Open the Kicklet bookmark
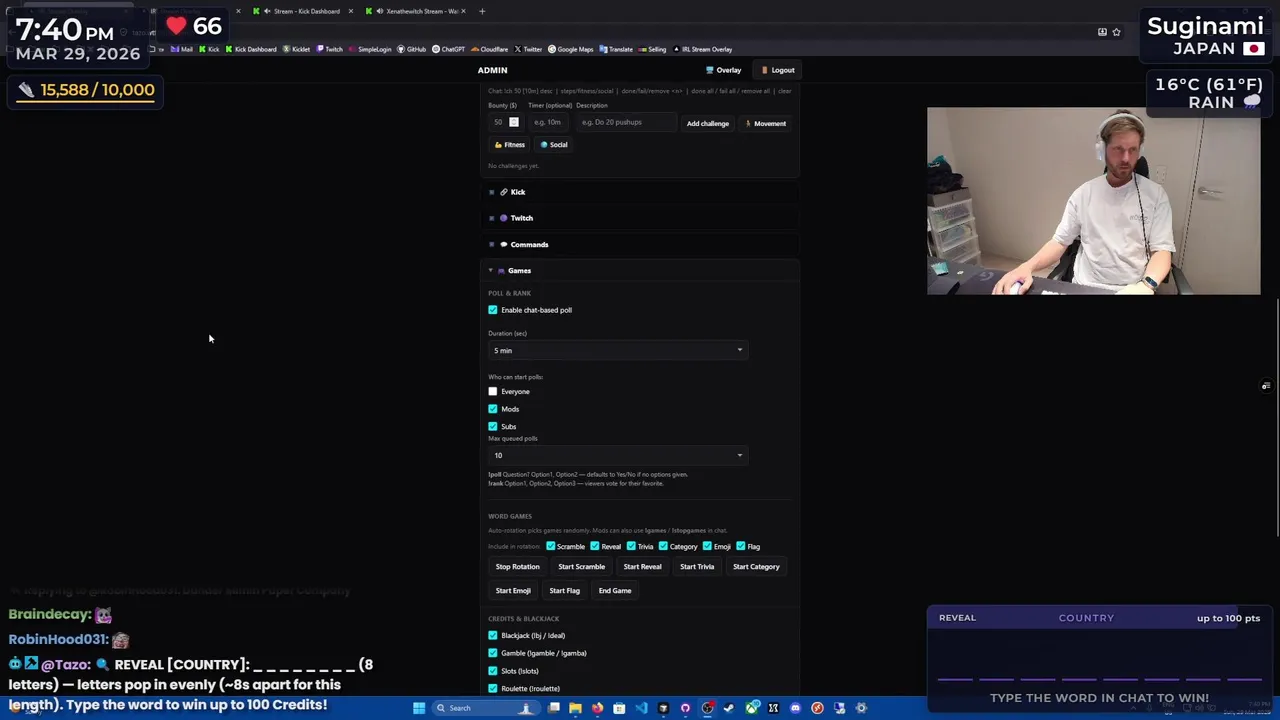This screenshot has height=720, width=1280. pyautogui.click(x=297, y=49)
